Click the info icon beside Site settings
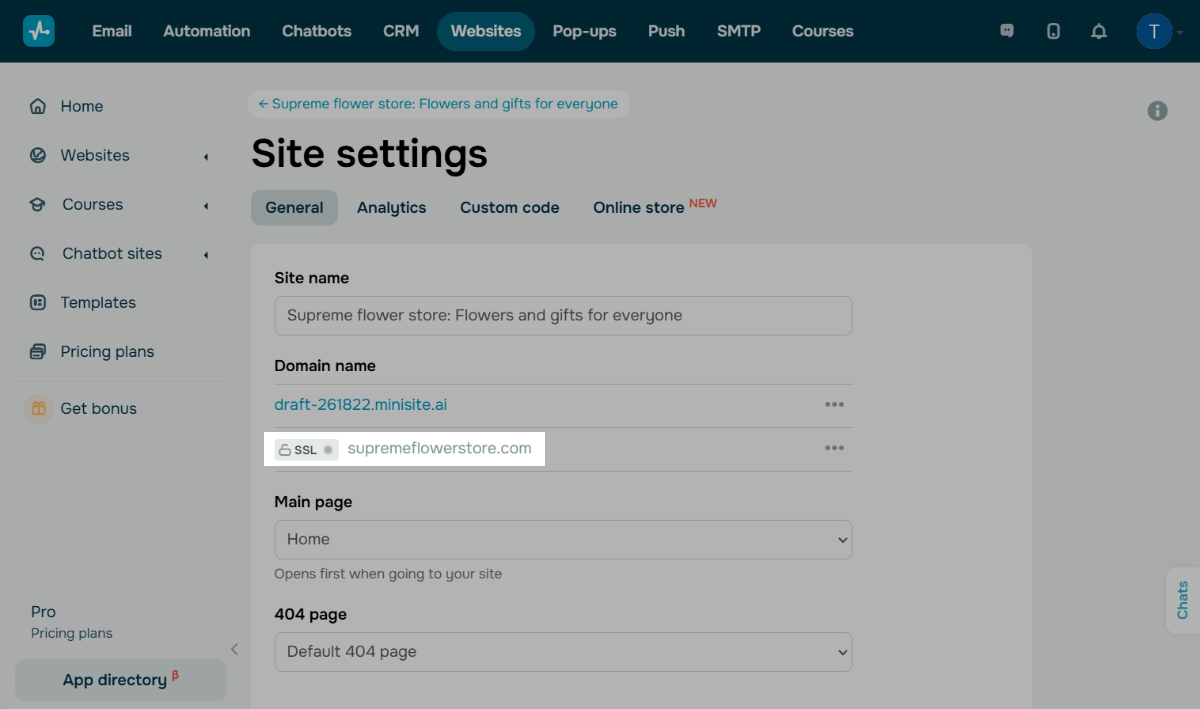The image size is (1200, 709). 1157,111
